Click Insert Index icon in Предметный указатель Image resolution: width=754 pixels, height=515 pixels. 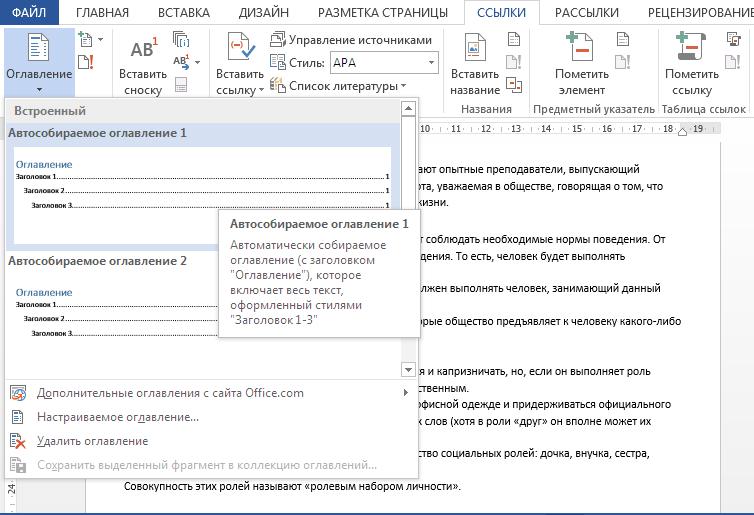point(623,39)
